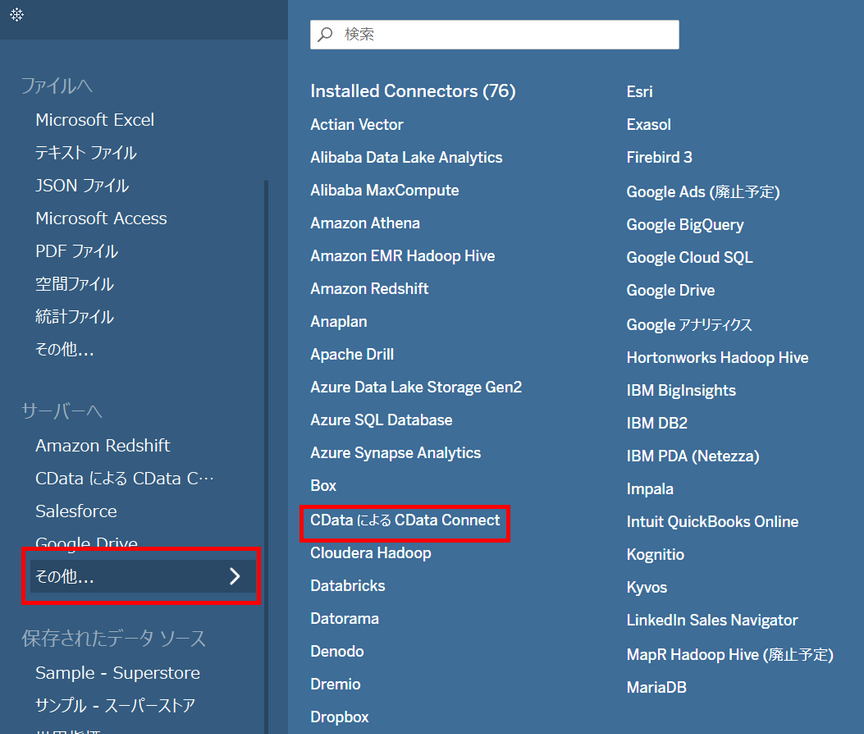Open Google アナリティクス connector

pos(689,325)
